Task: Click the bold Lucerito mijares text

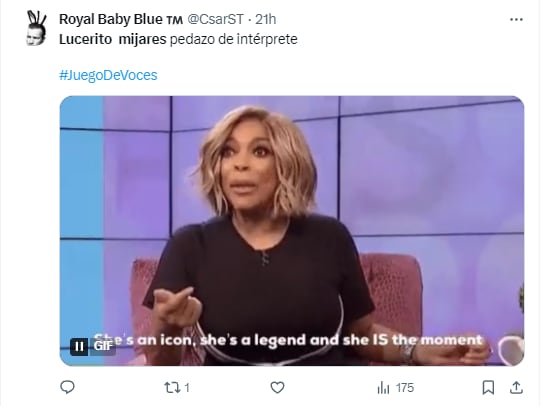Action: click(112, 39)
